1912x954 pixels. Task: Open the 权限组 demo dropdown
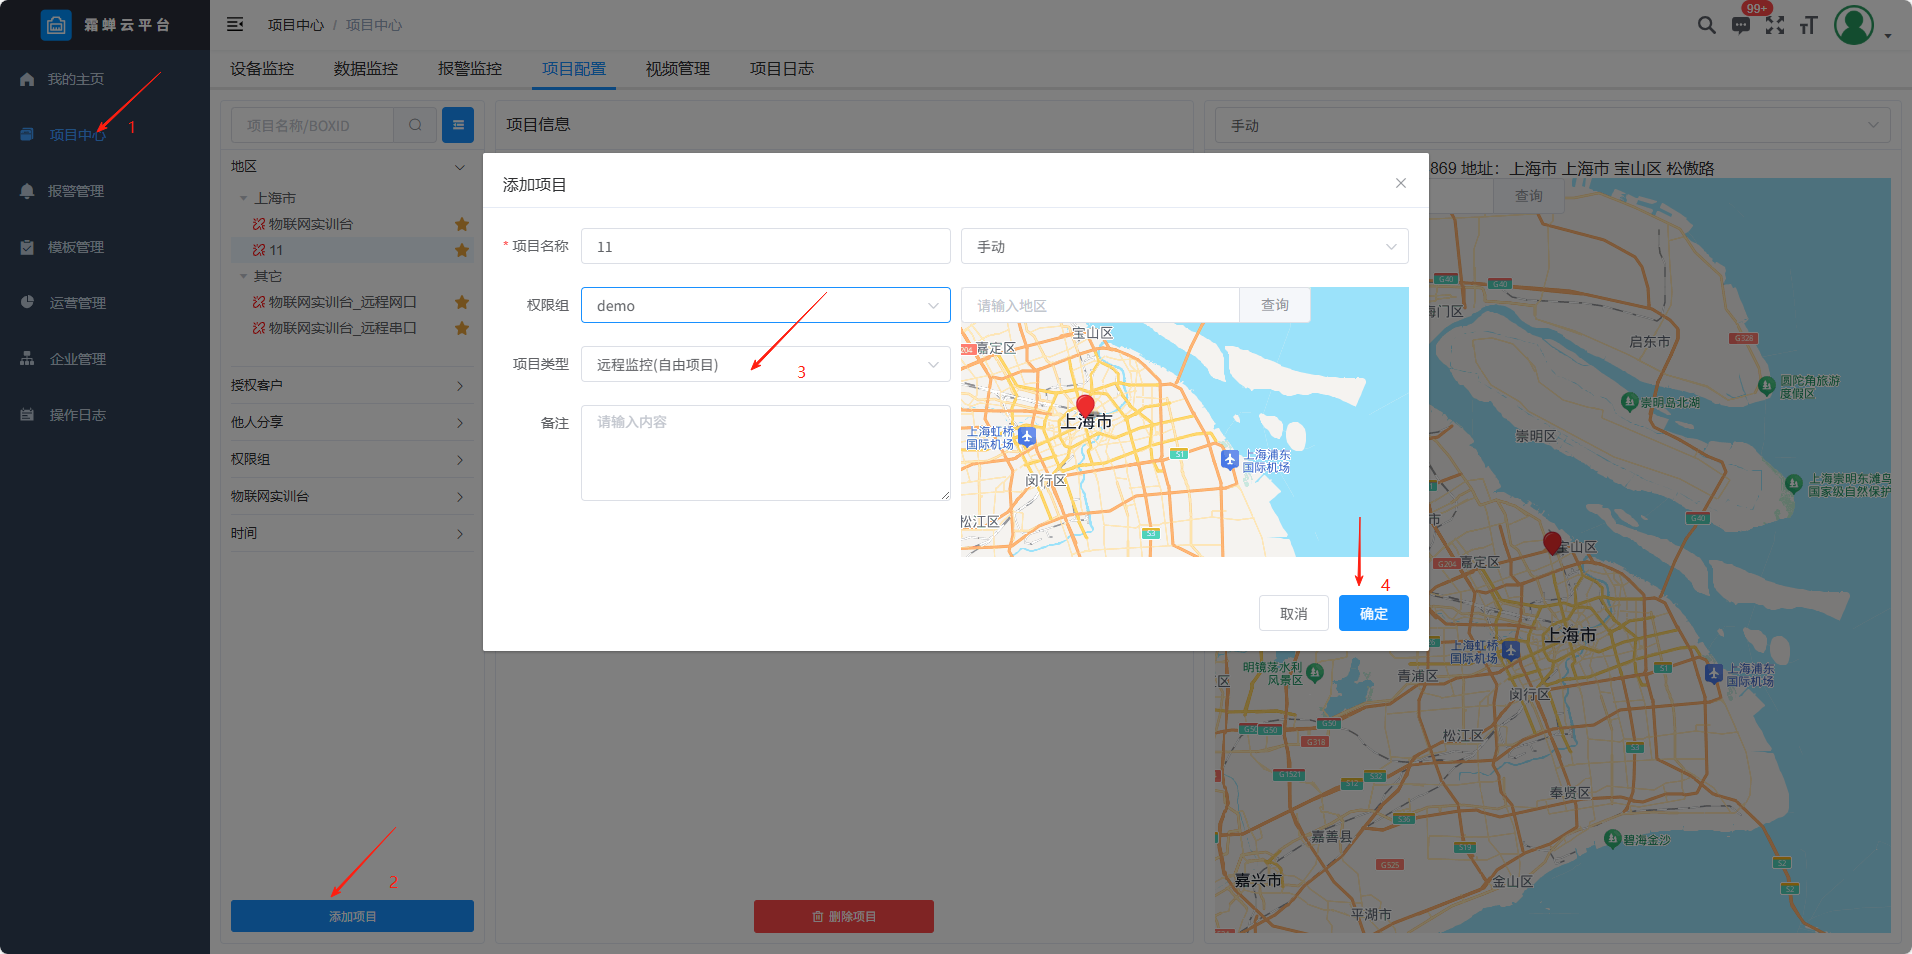point(765,305)
